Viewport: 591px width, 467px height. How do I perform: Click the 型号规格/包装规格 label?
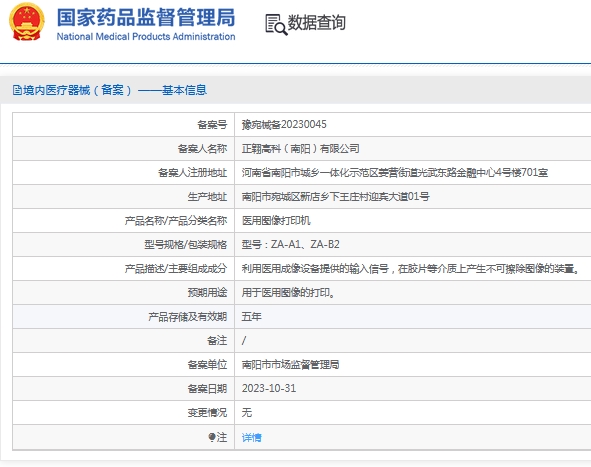pyautogui.click(x=186, y=245)
